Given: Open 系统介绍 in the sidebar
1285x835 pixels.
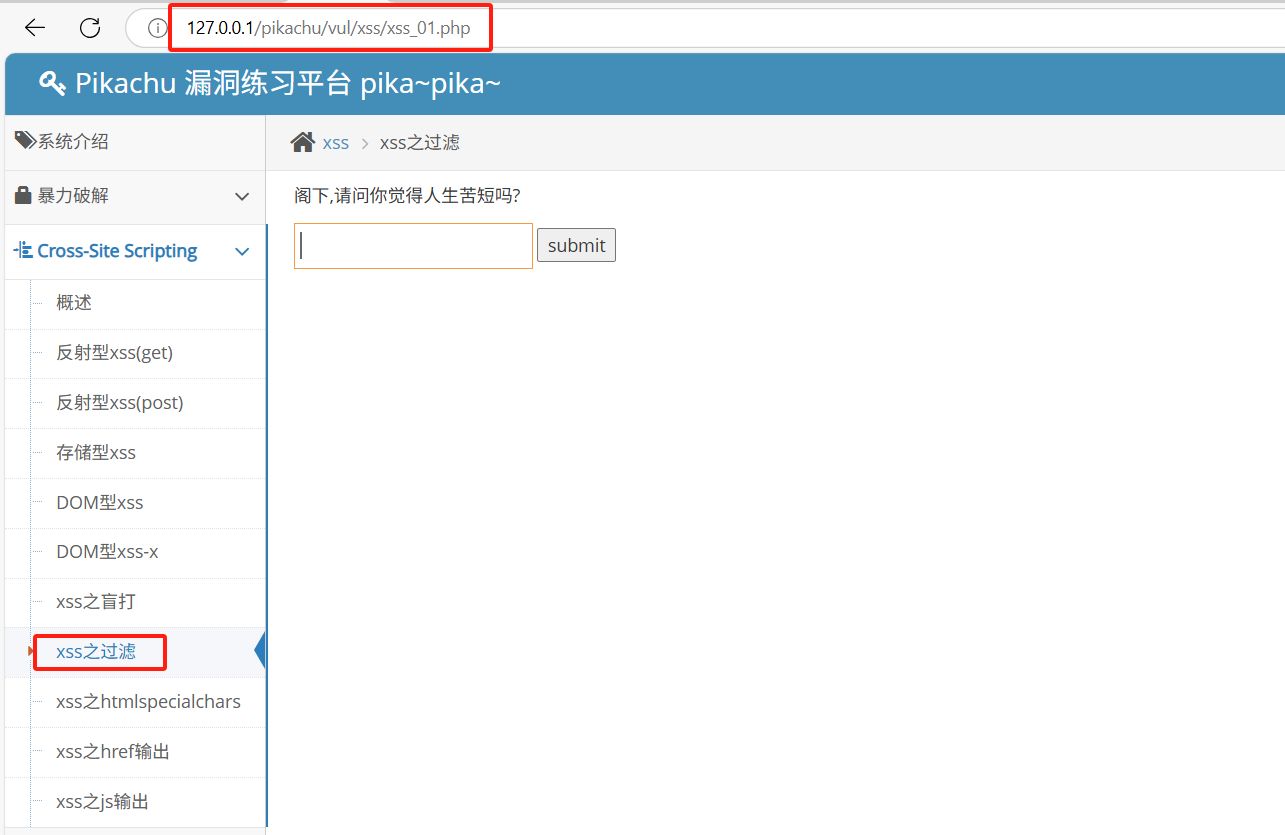Looking at the screenshot, I should 73,142.
